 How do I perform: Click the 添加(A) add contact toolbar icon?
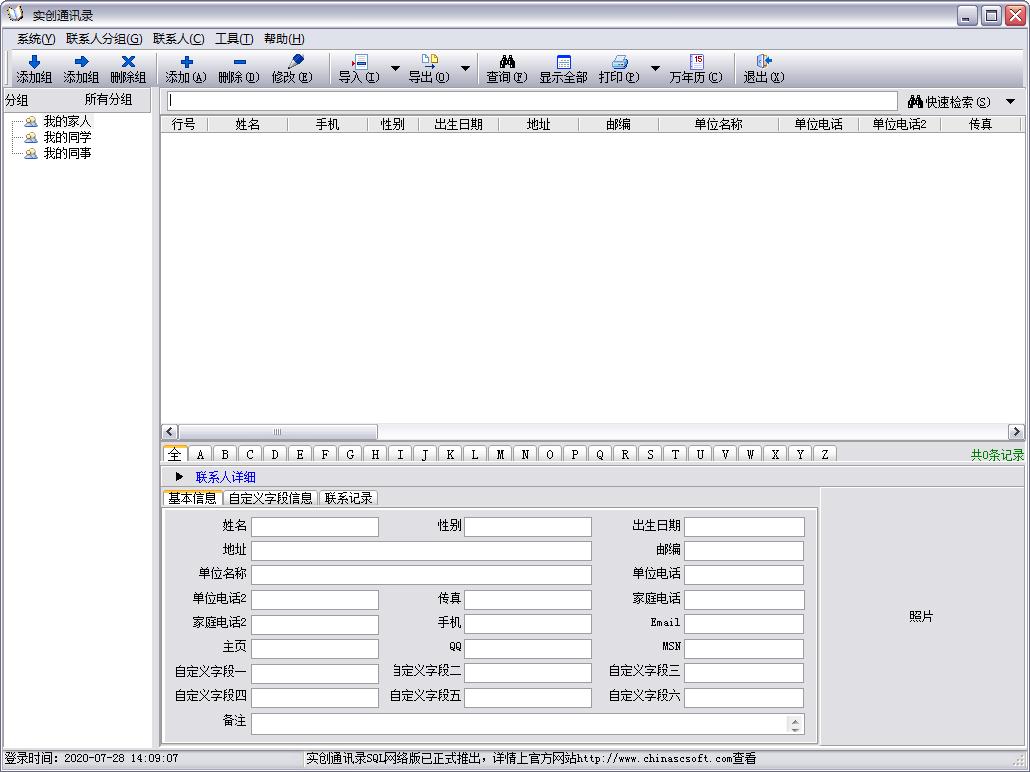coord(186,63)
